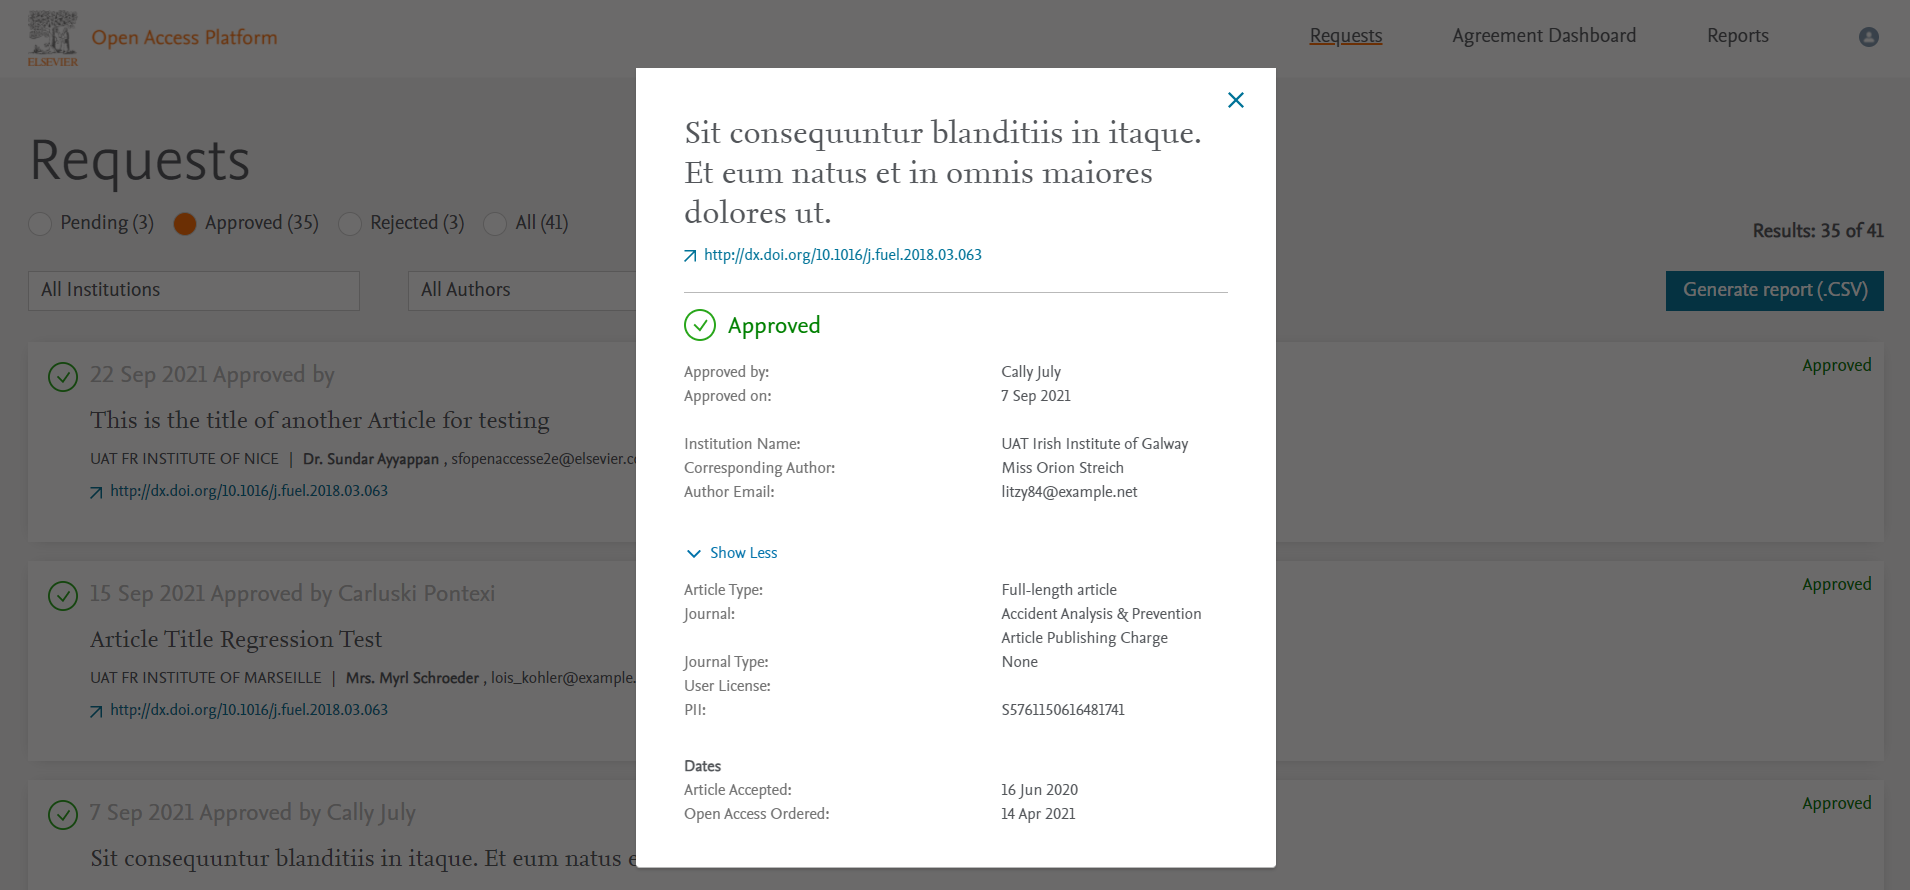Click approved check icon for 7 Sep request
The image size is (1910, 890).
coord(63,815)
